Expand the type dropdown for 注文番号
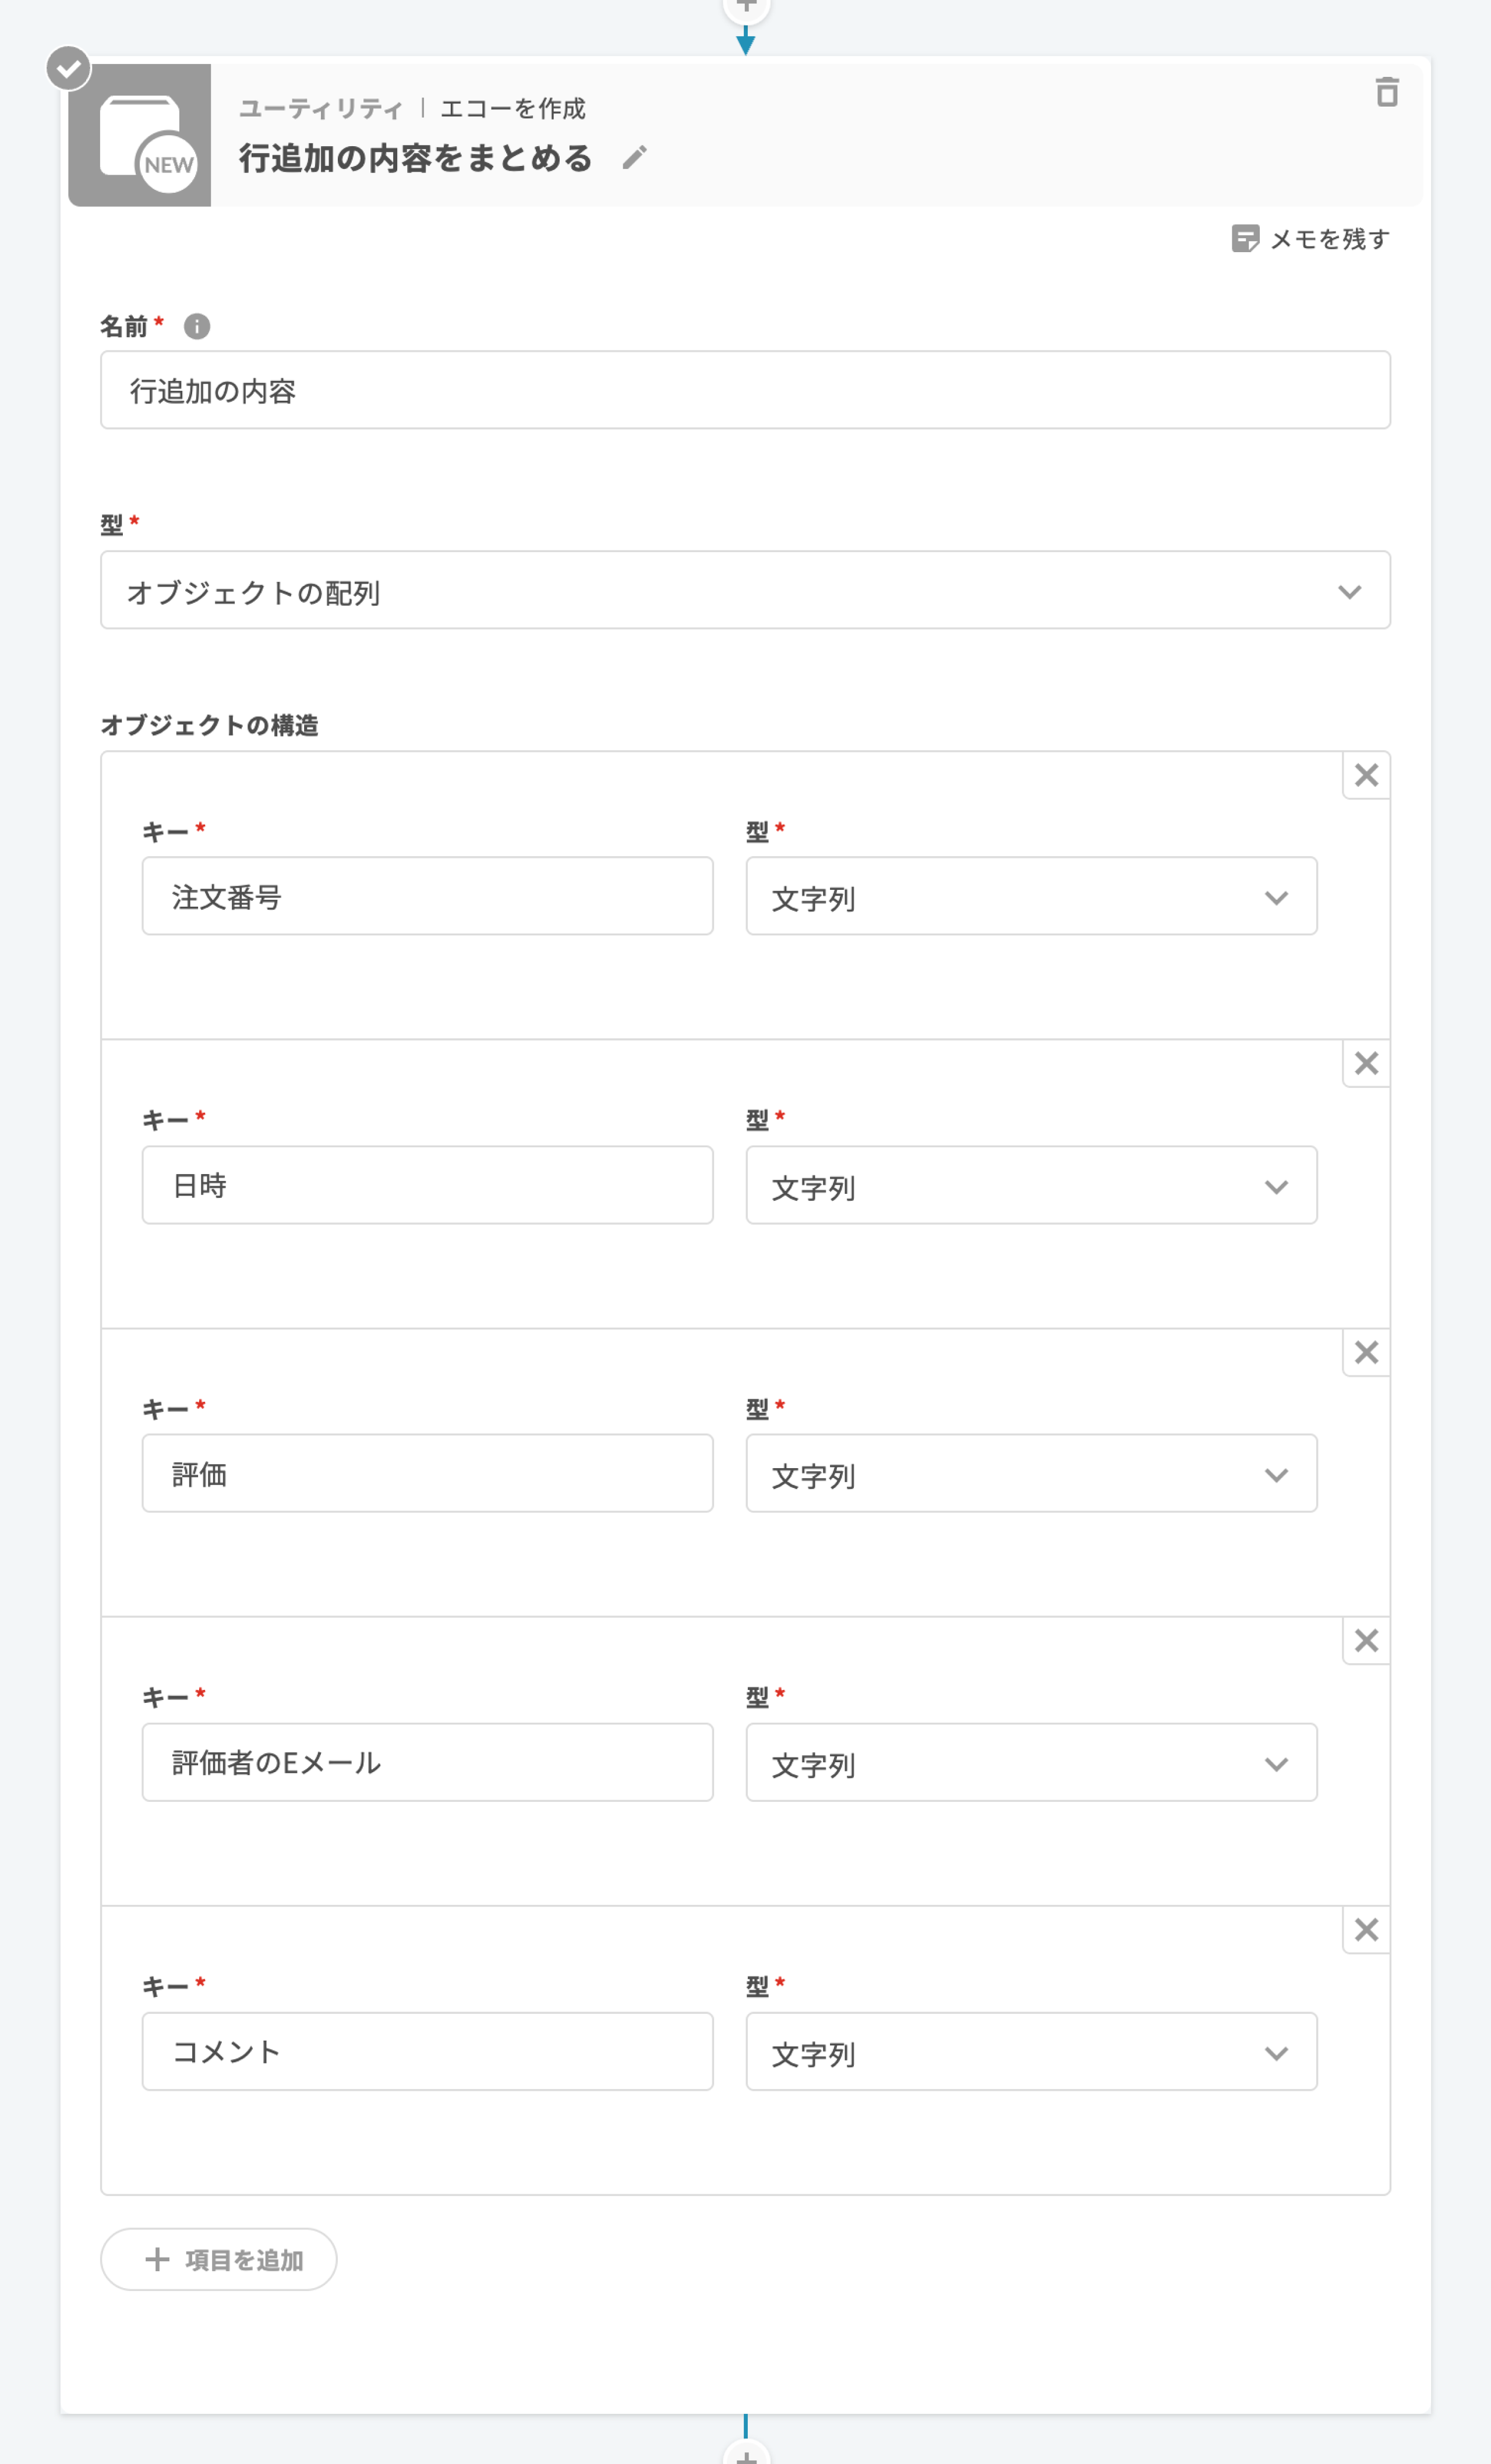The height and width of the screenshot is (2464, 1491). coord(1031,897)
